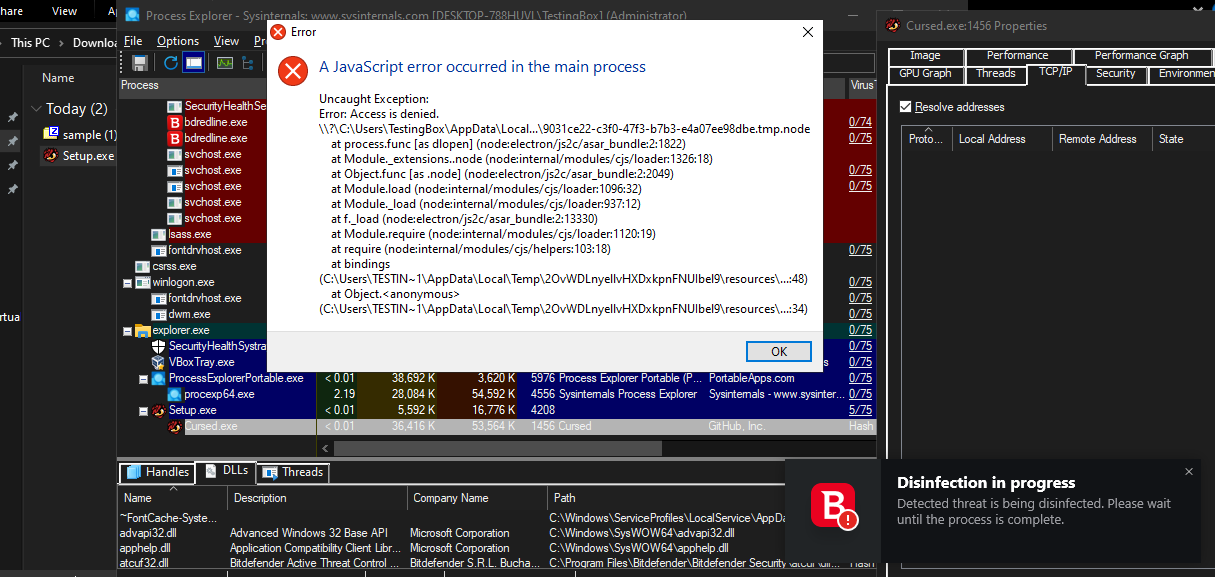Viewport: 1215px width, 577px height.
Task: Click the Bitdefender logo in the notification
Action: 834,506
